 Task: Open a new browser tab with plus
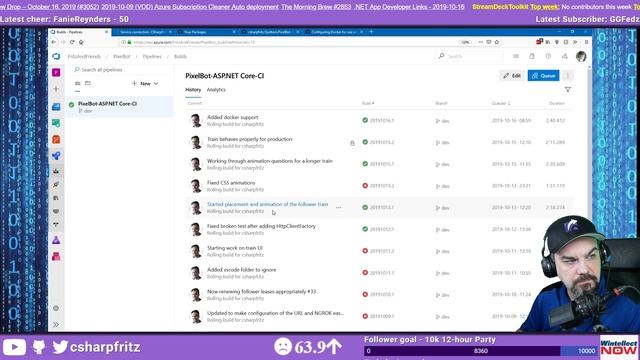tap(371, 32)
